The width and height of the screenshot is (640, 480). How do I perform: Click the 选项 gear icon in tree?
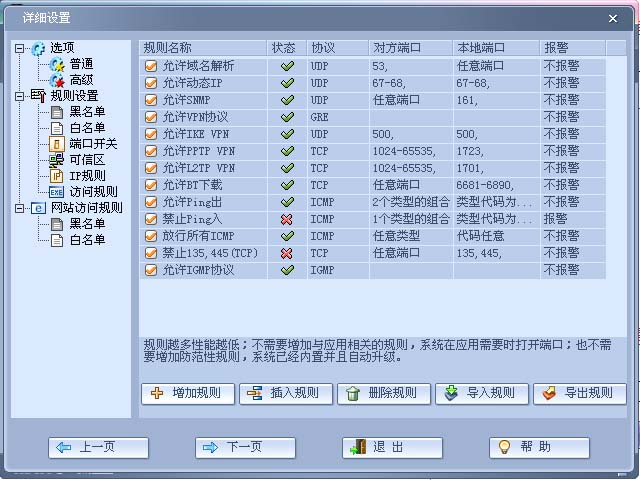[38, 48]
